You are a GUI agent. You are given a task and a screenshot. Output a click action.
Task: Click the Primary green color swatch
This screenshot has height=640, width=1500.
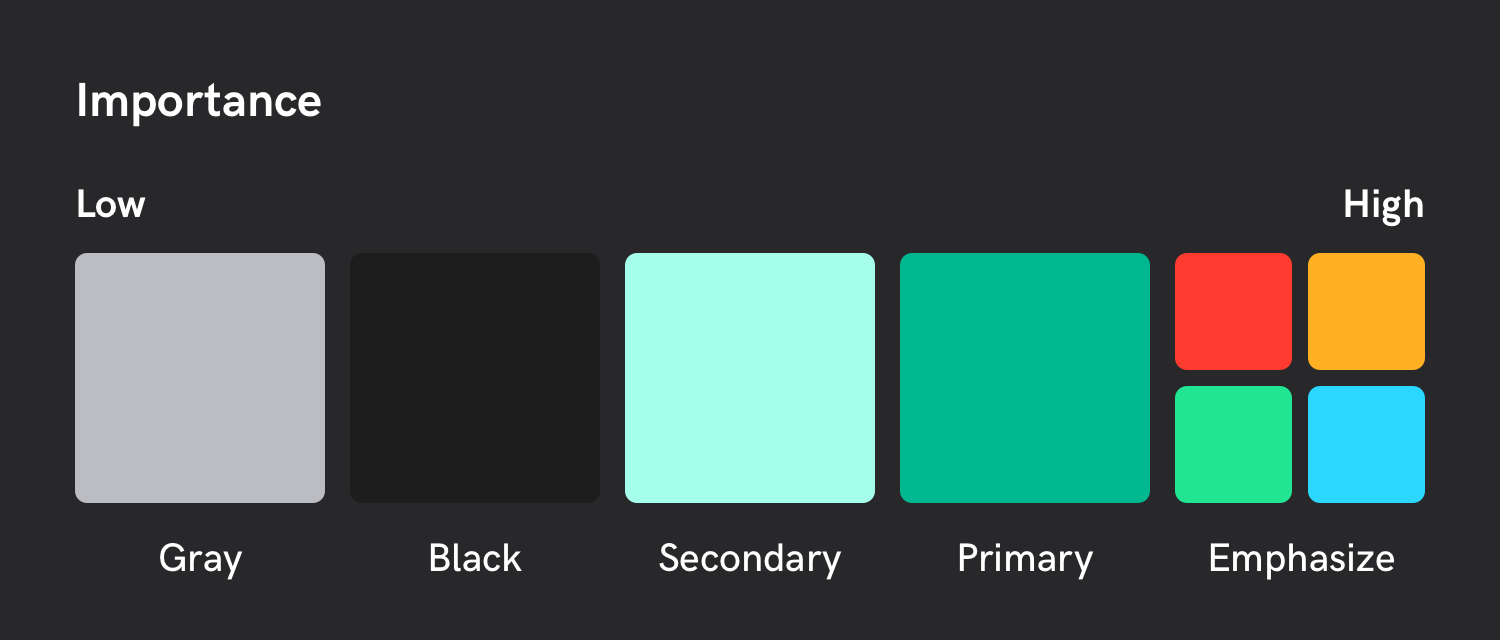pyautogui.click(x=1025, y=378)
